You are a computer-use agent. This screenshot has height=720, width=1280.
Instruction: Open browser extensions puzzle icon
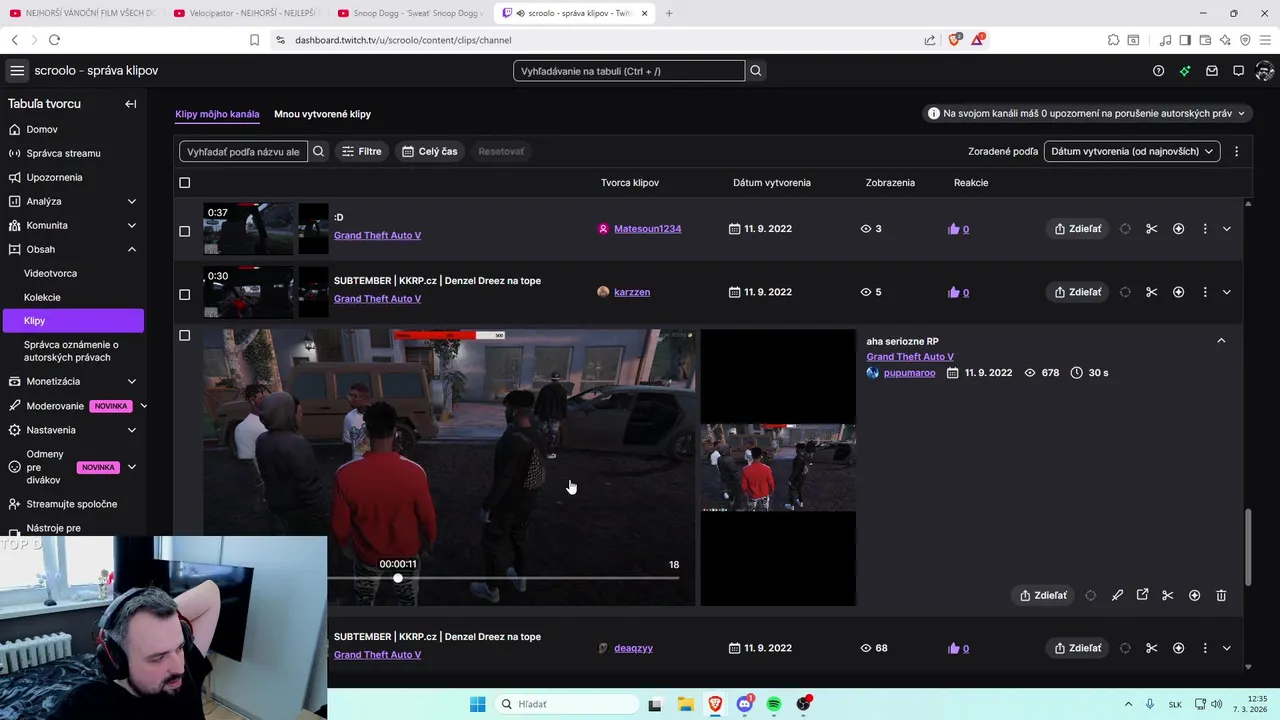(1113, 40)
